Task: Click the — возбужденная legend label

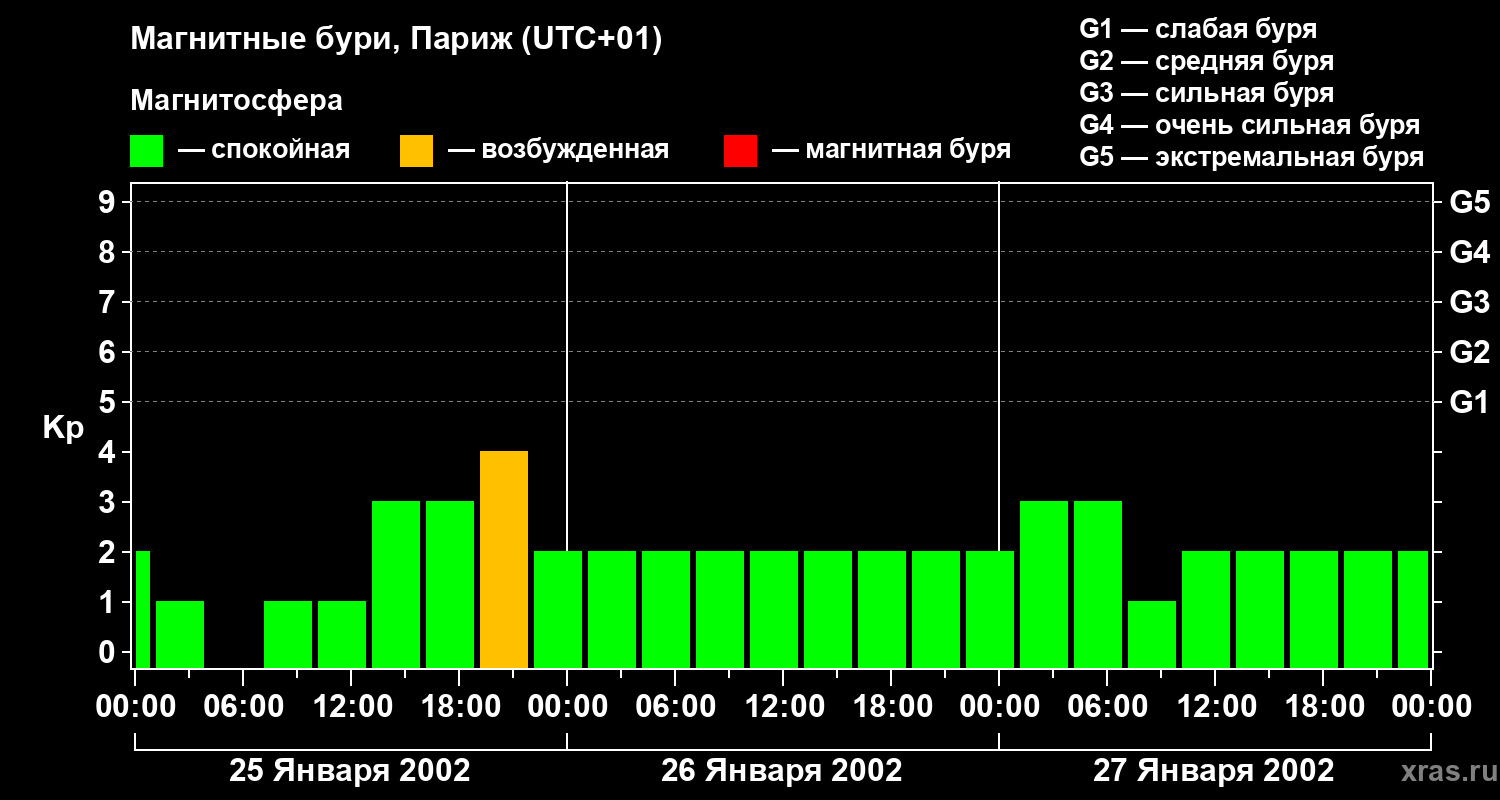Action: (558, 150)
